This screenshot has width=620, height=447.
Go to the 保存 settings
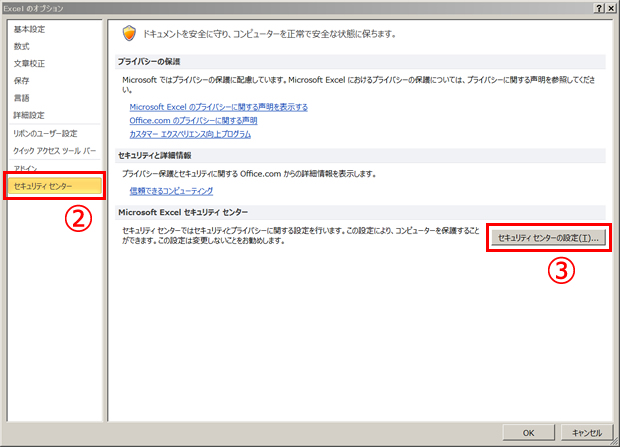[21, 81]
